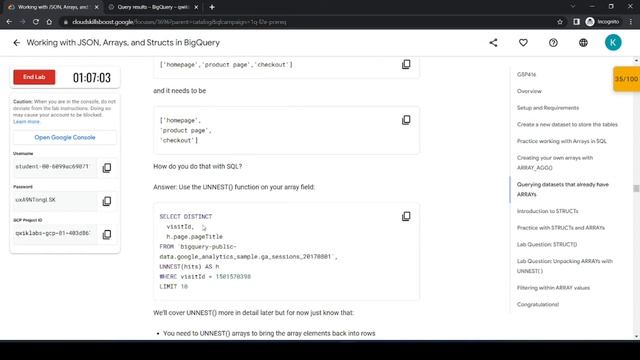Click the 'You need to UNNEST() arrays' bullet
Image resolution: width=640 pixels, height=360 pixels.
[x=269, y=333]
